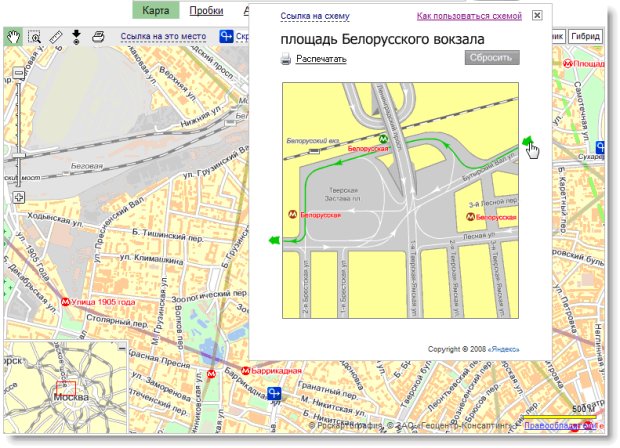
Task: Click the printer icon in popup
Action: pyautogui.click(x=285, y=59)
